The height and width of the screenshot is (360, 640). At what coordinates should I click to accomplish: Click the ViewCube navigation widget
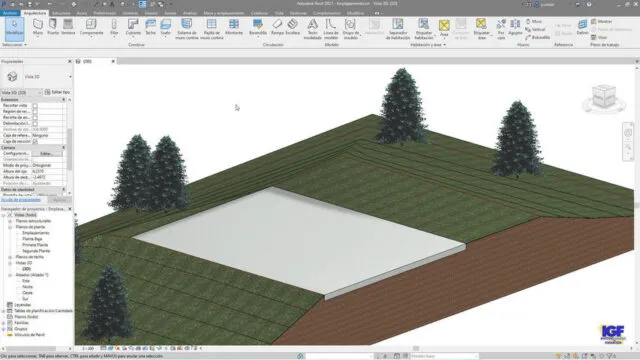click(604, 98)
